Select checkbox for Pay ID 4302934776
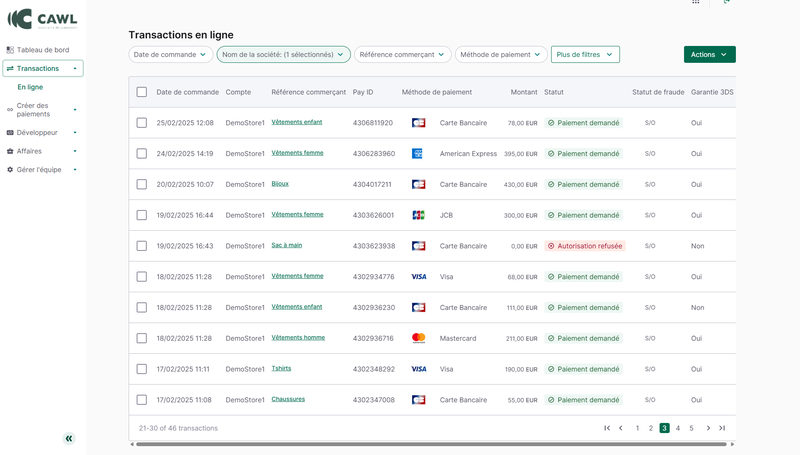The image size is (800, 455). point(142,276)
